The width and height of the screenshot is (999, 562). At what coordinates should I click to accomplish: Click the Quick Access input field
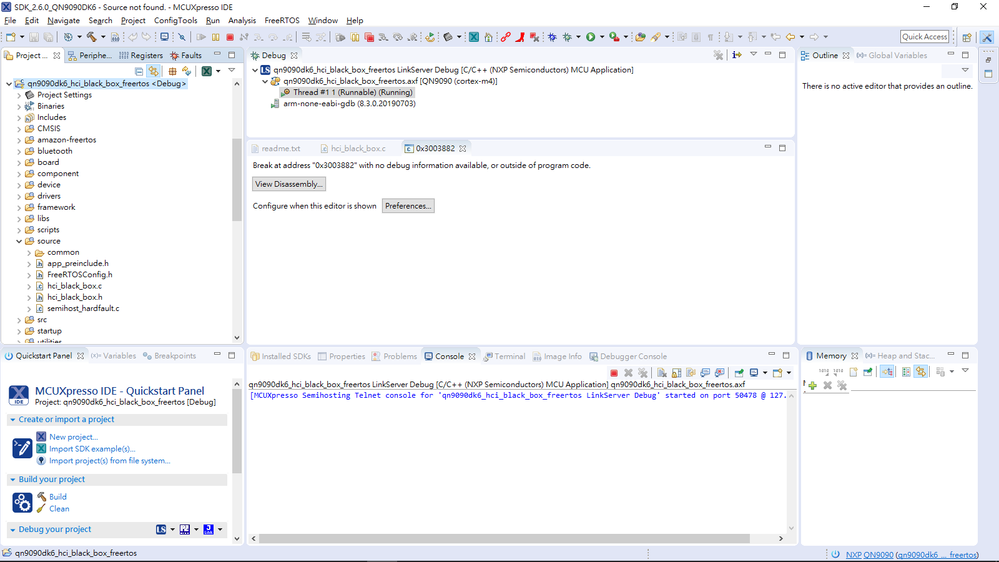tap(924, 37)
